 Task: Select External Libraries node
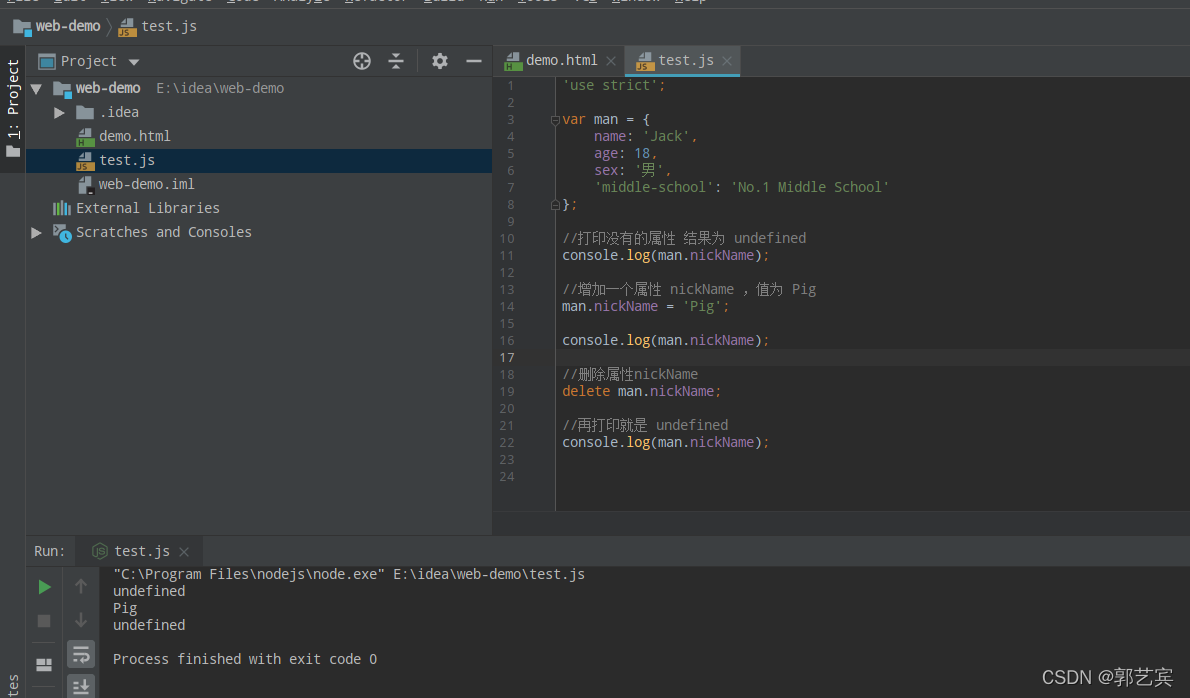click(x=147, y=209)
